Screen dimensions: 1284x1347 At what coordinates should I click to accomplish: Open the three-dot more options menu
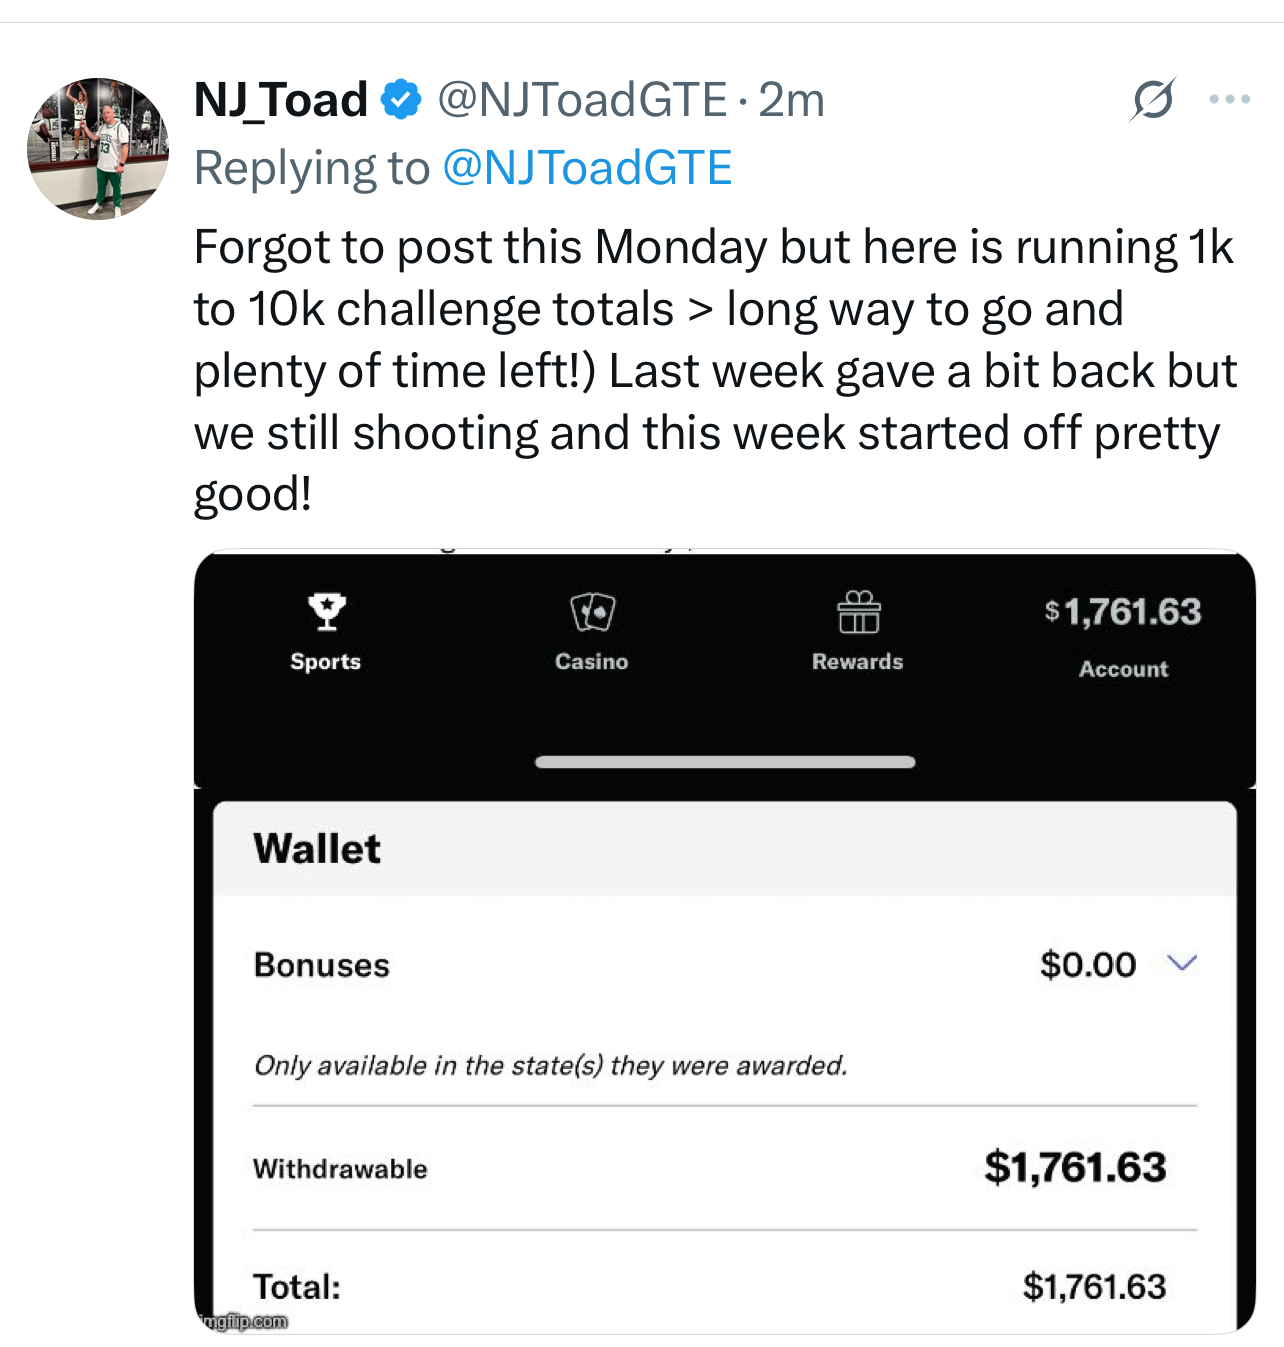click(x=1229, y=100)
